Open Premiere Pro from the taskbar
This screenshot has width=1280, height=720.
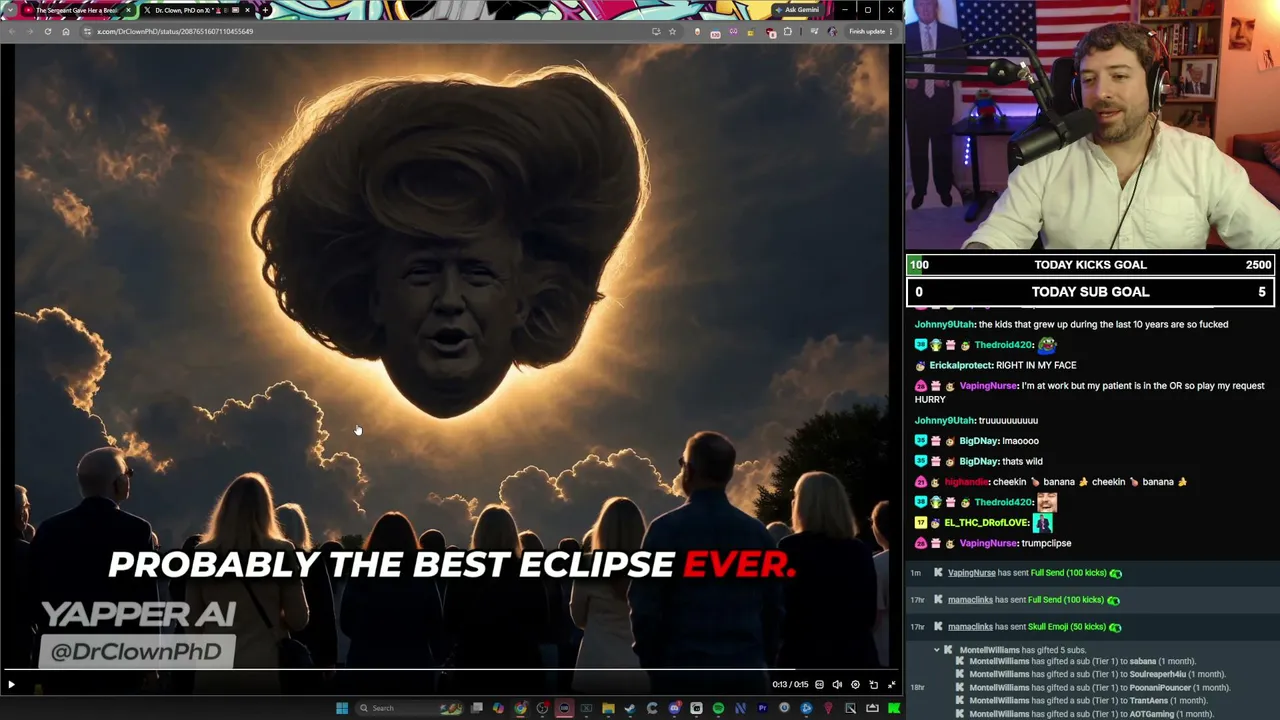pyautogui.click(x=762, y=708)
